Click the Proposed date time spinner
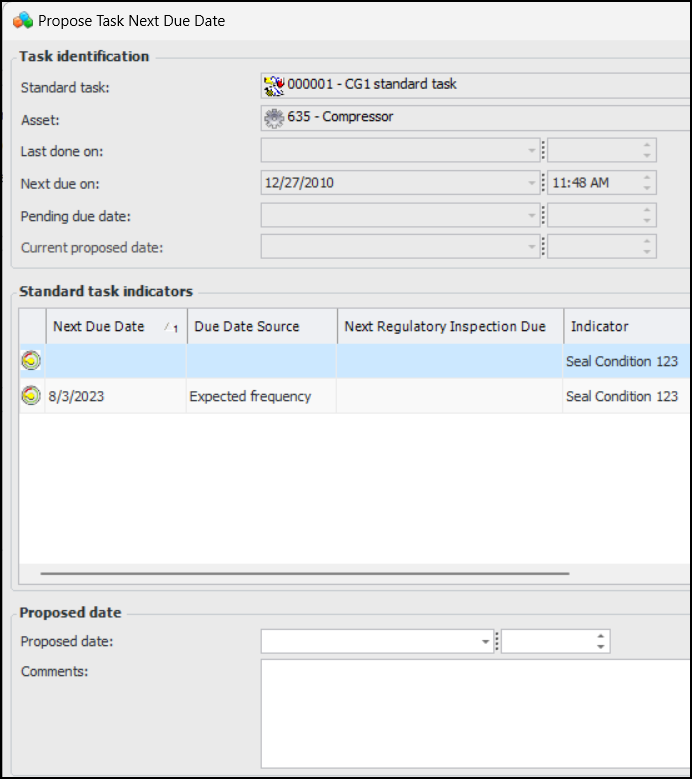This screenshot has width=692, height=779. (600, 641)
